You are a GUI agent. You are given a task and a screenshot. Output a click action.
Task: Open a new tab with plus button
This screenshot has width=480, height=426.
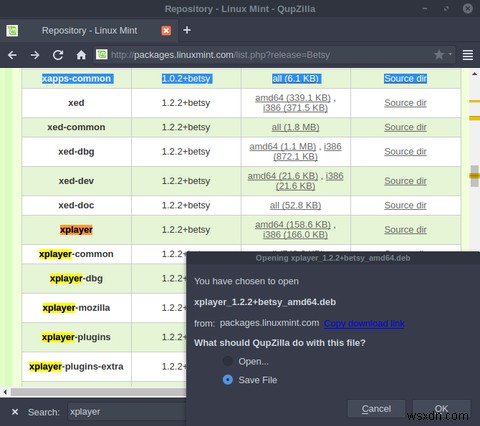pyautogui.click(x=187, y=30)
